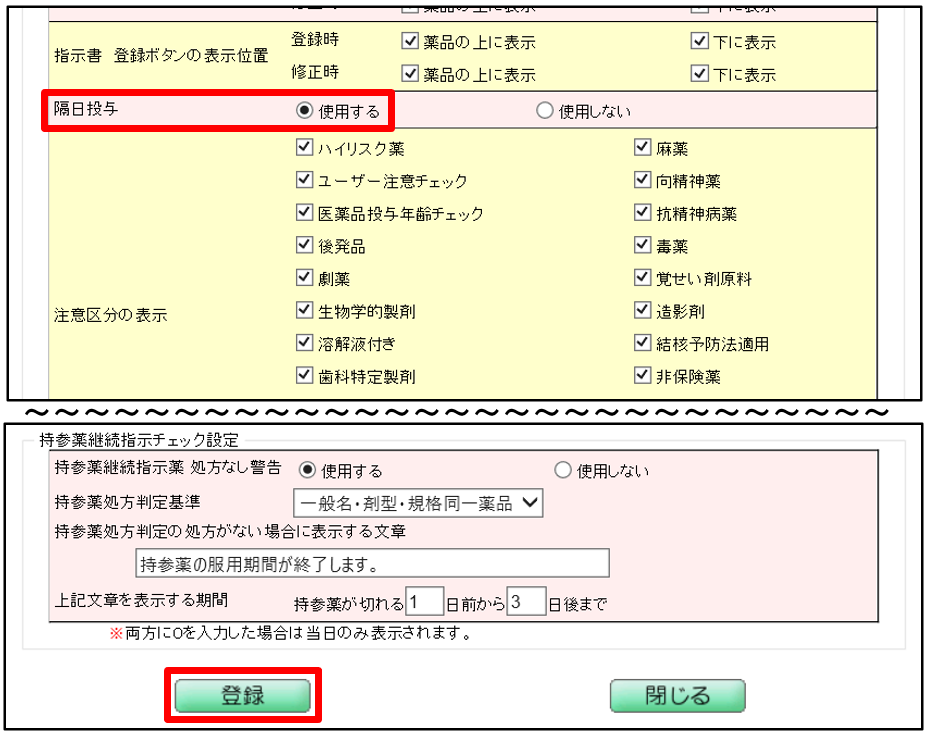The height and width of the screenshot is (738, 934).
Task: Select 使用しない for 処方なし警告
Action: [x=562, y=470]
